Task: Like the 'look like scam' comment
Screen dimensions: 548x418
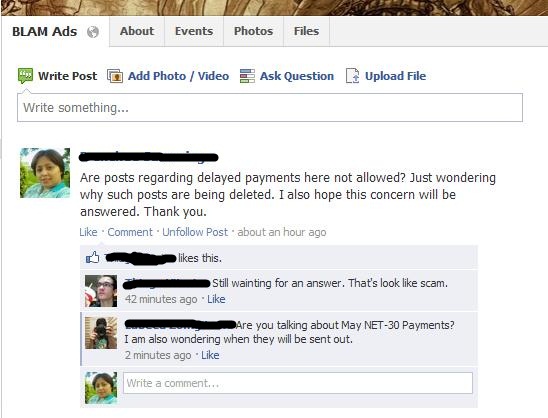Action: point(216,299)
